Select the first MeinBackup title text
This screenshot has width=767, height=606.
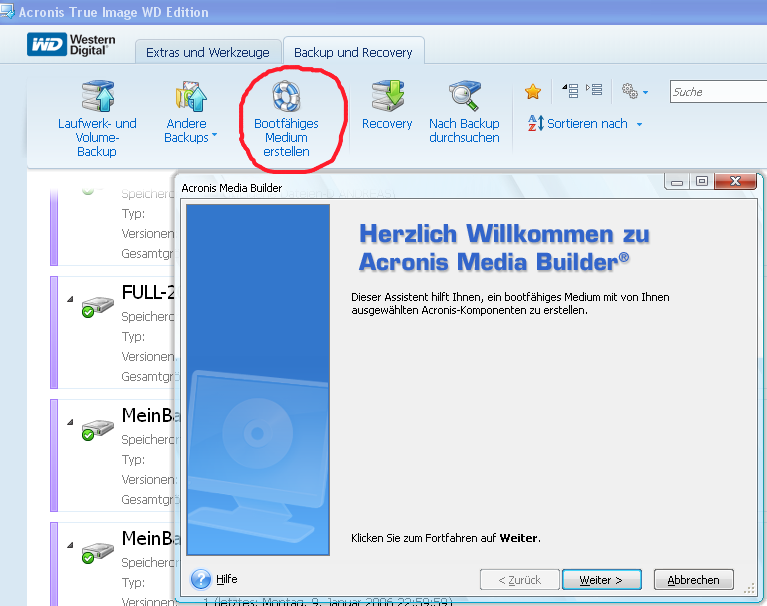pos(151,415)
